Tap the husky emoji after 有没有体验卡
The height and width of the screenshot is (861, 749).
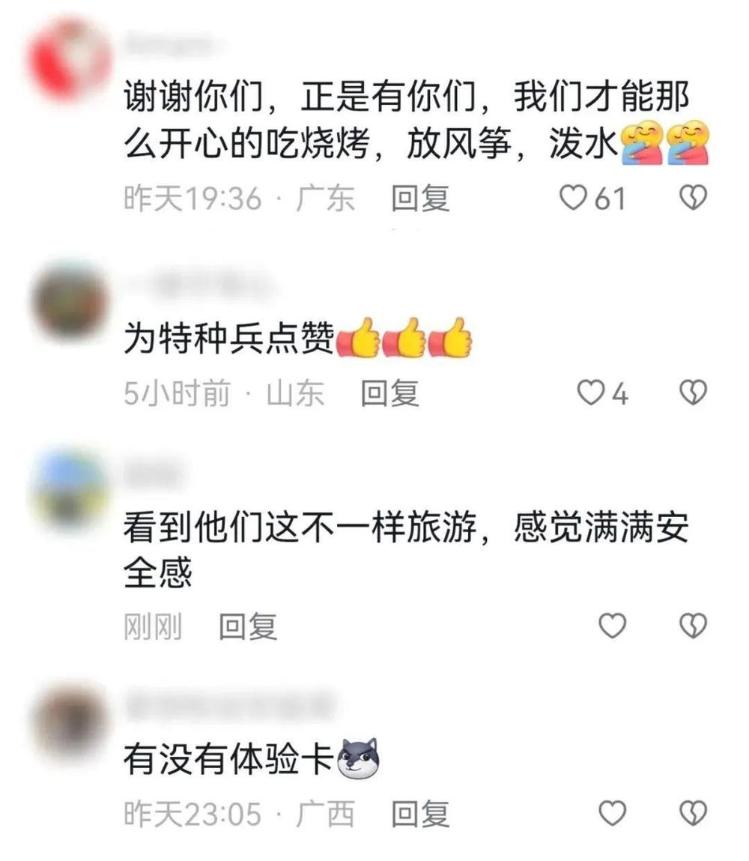(x=358, y=759)
